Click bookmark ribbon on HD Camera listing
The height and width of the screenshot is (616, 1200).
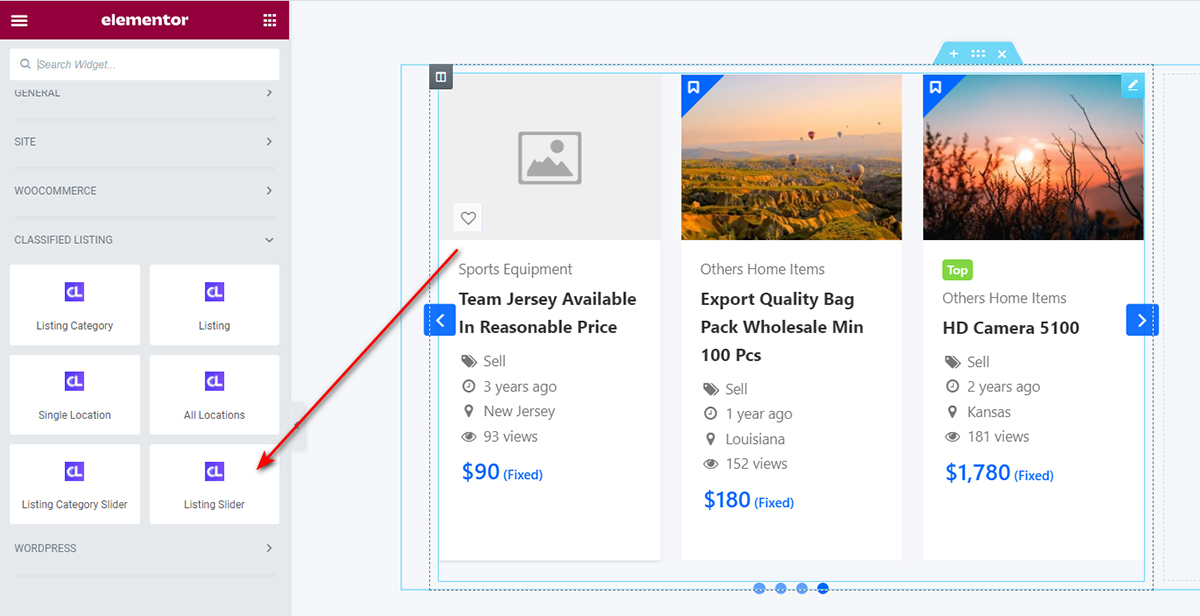pyautogui.click(x=935, y=87)
